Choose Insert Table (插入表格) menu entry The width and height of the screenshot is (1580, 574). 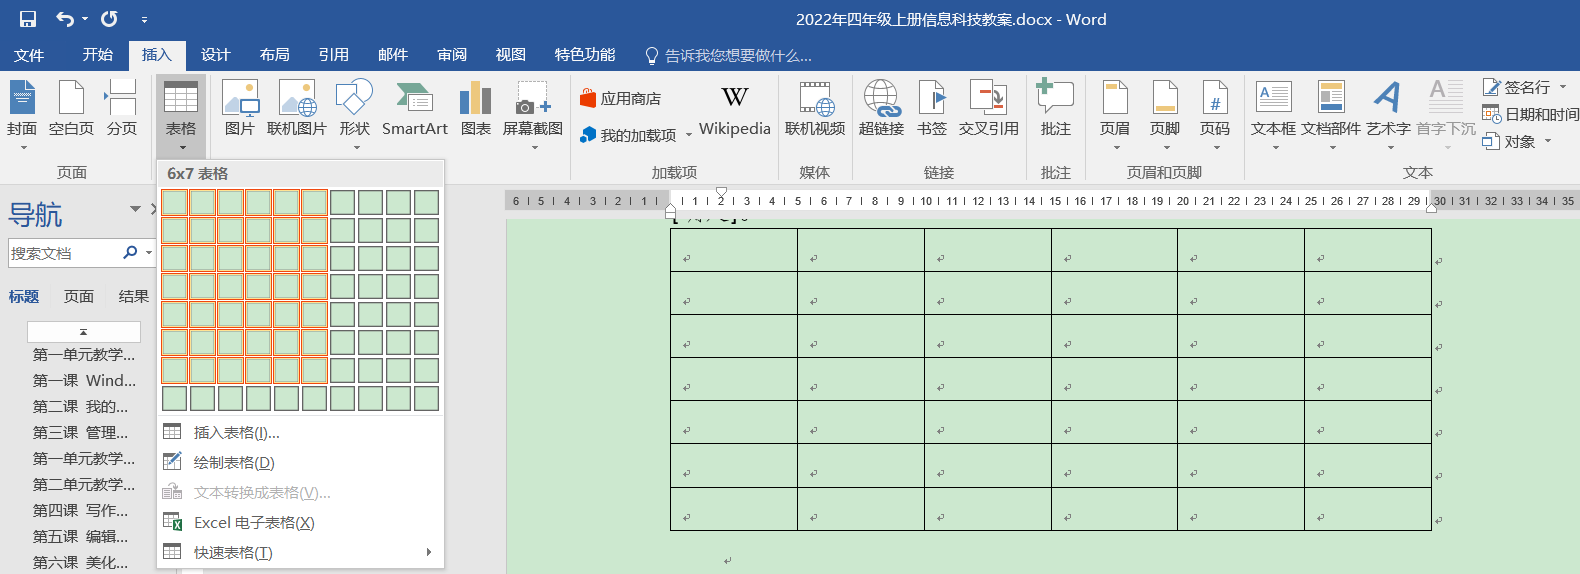(x=300, y=432)
